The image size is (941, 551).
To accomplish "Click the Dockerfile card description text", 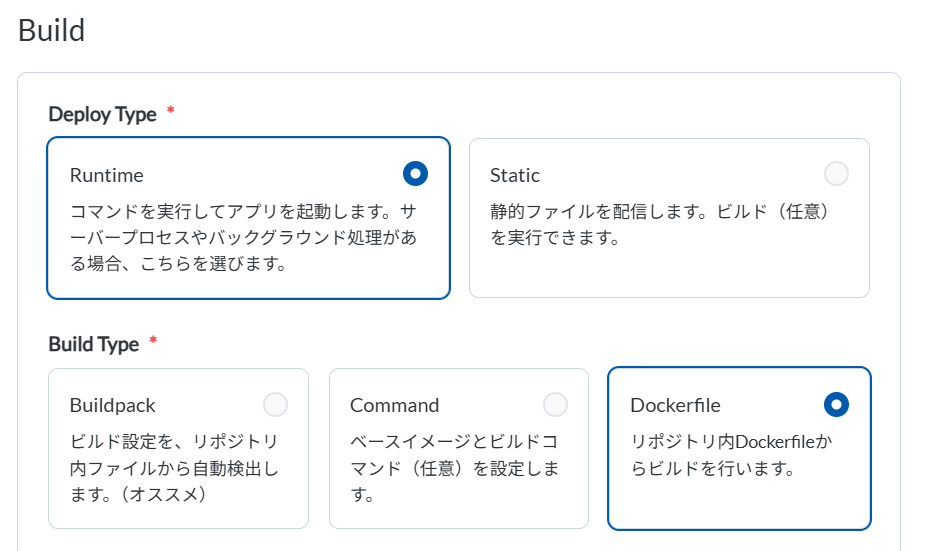I will [x=732, y=454].
